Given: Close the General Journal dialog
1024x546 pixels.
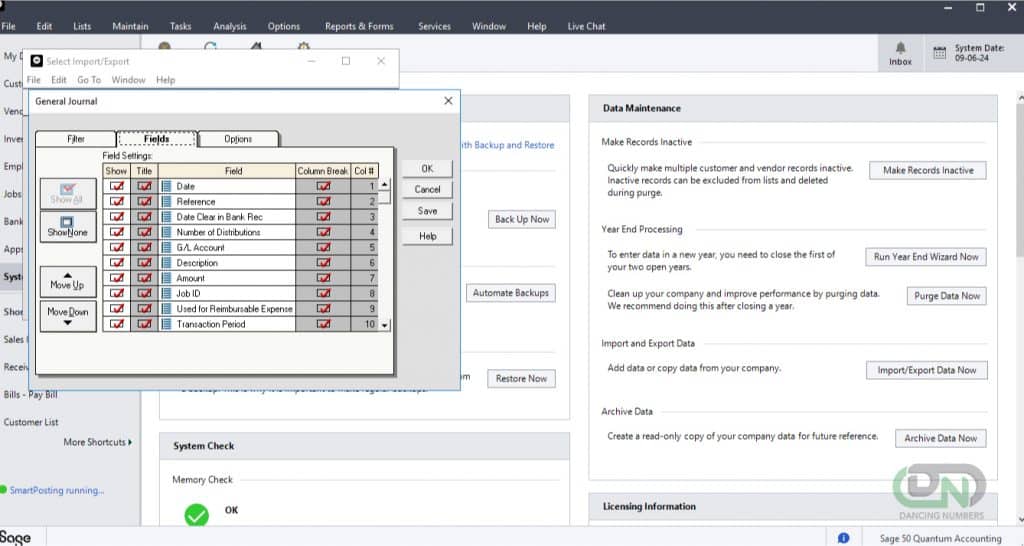Looking at the screenshot, I should [x=448, y=101].
